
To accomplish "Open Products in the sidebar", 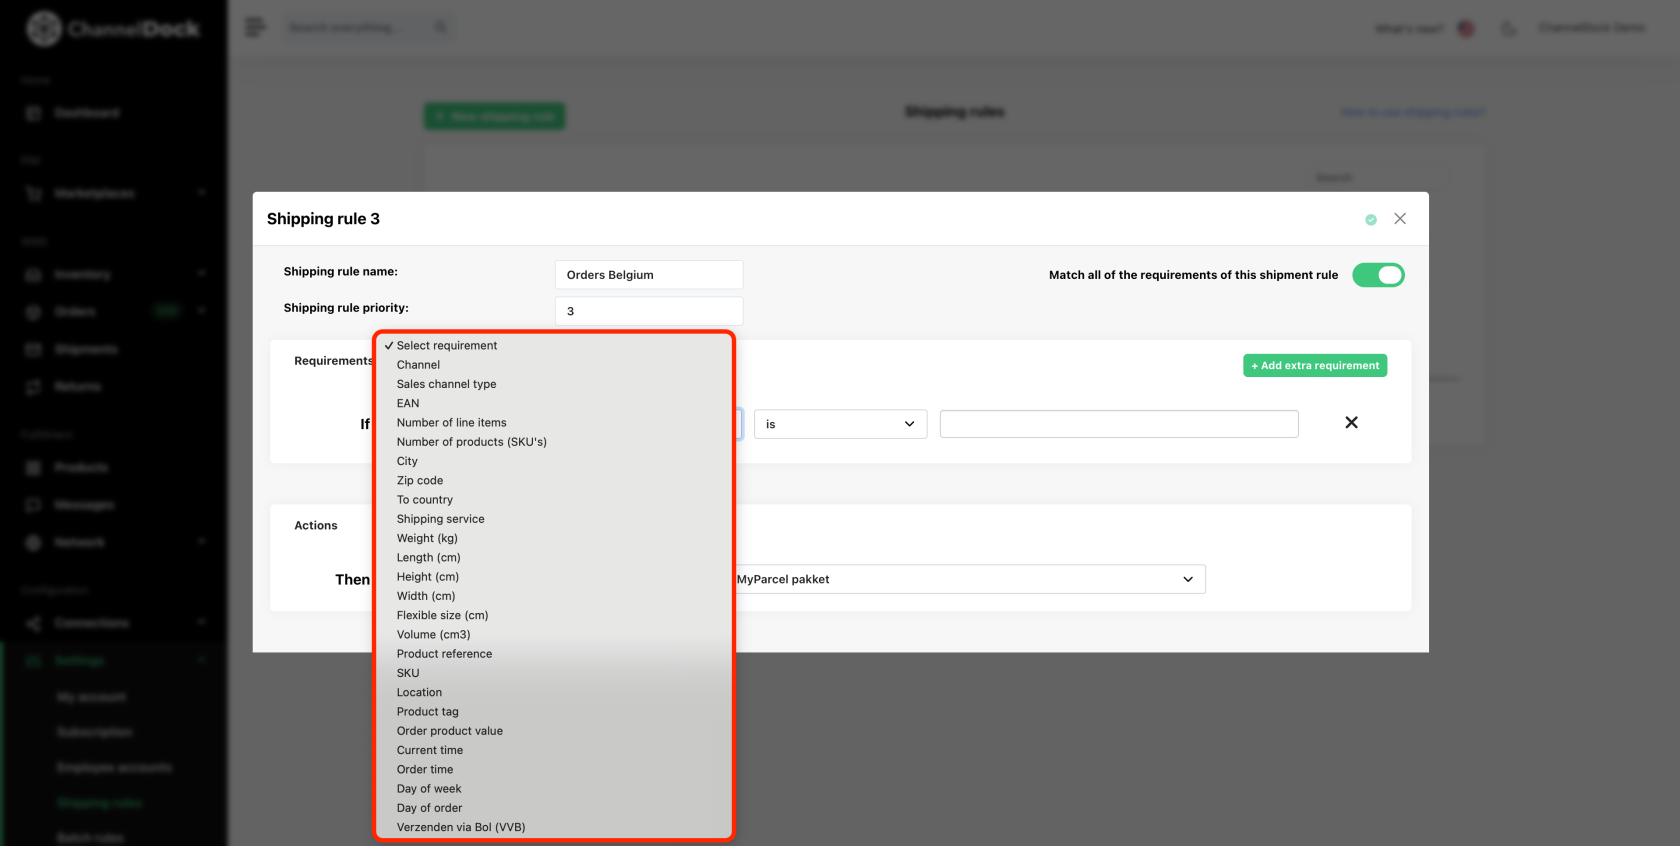I will point(81,467).
